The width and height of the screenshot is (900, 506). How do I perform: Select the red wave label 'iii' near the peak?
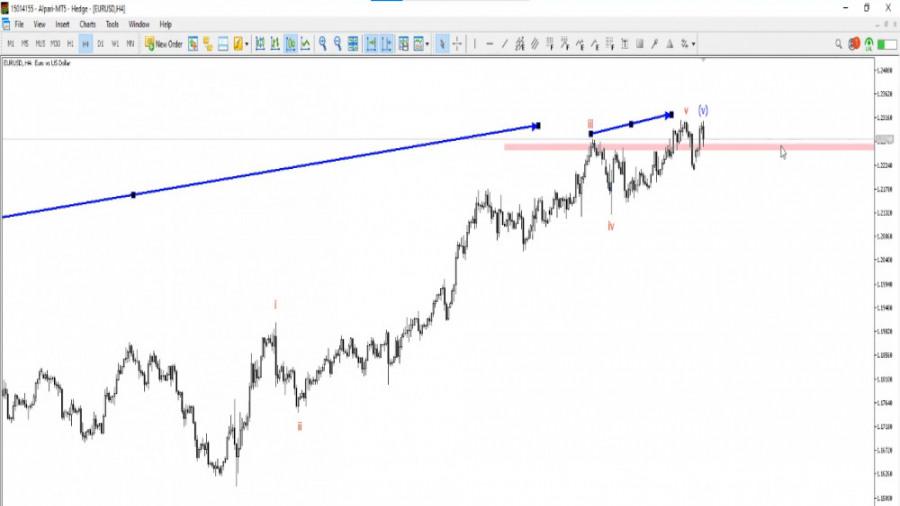coord(590,124)
